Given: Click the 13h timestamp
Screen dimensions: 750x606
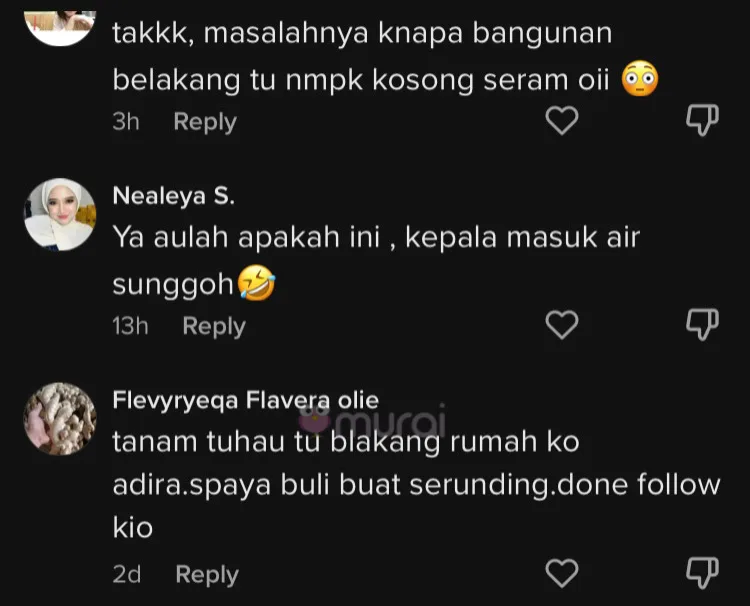Looking at the screenshot, I should 130,326.
